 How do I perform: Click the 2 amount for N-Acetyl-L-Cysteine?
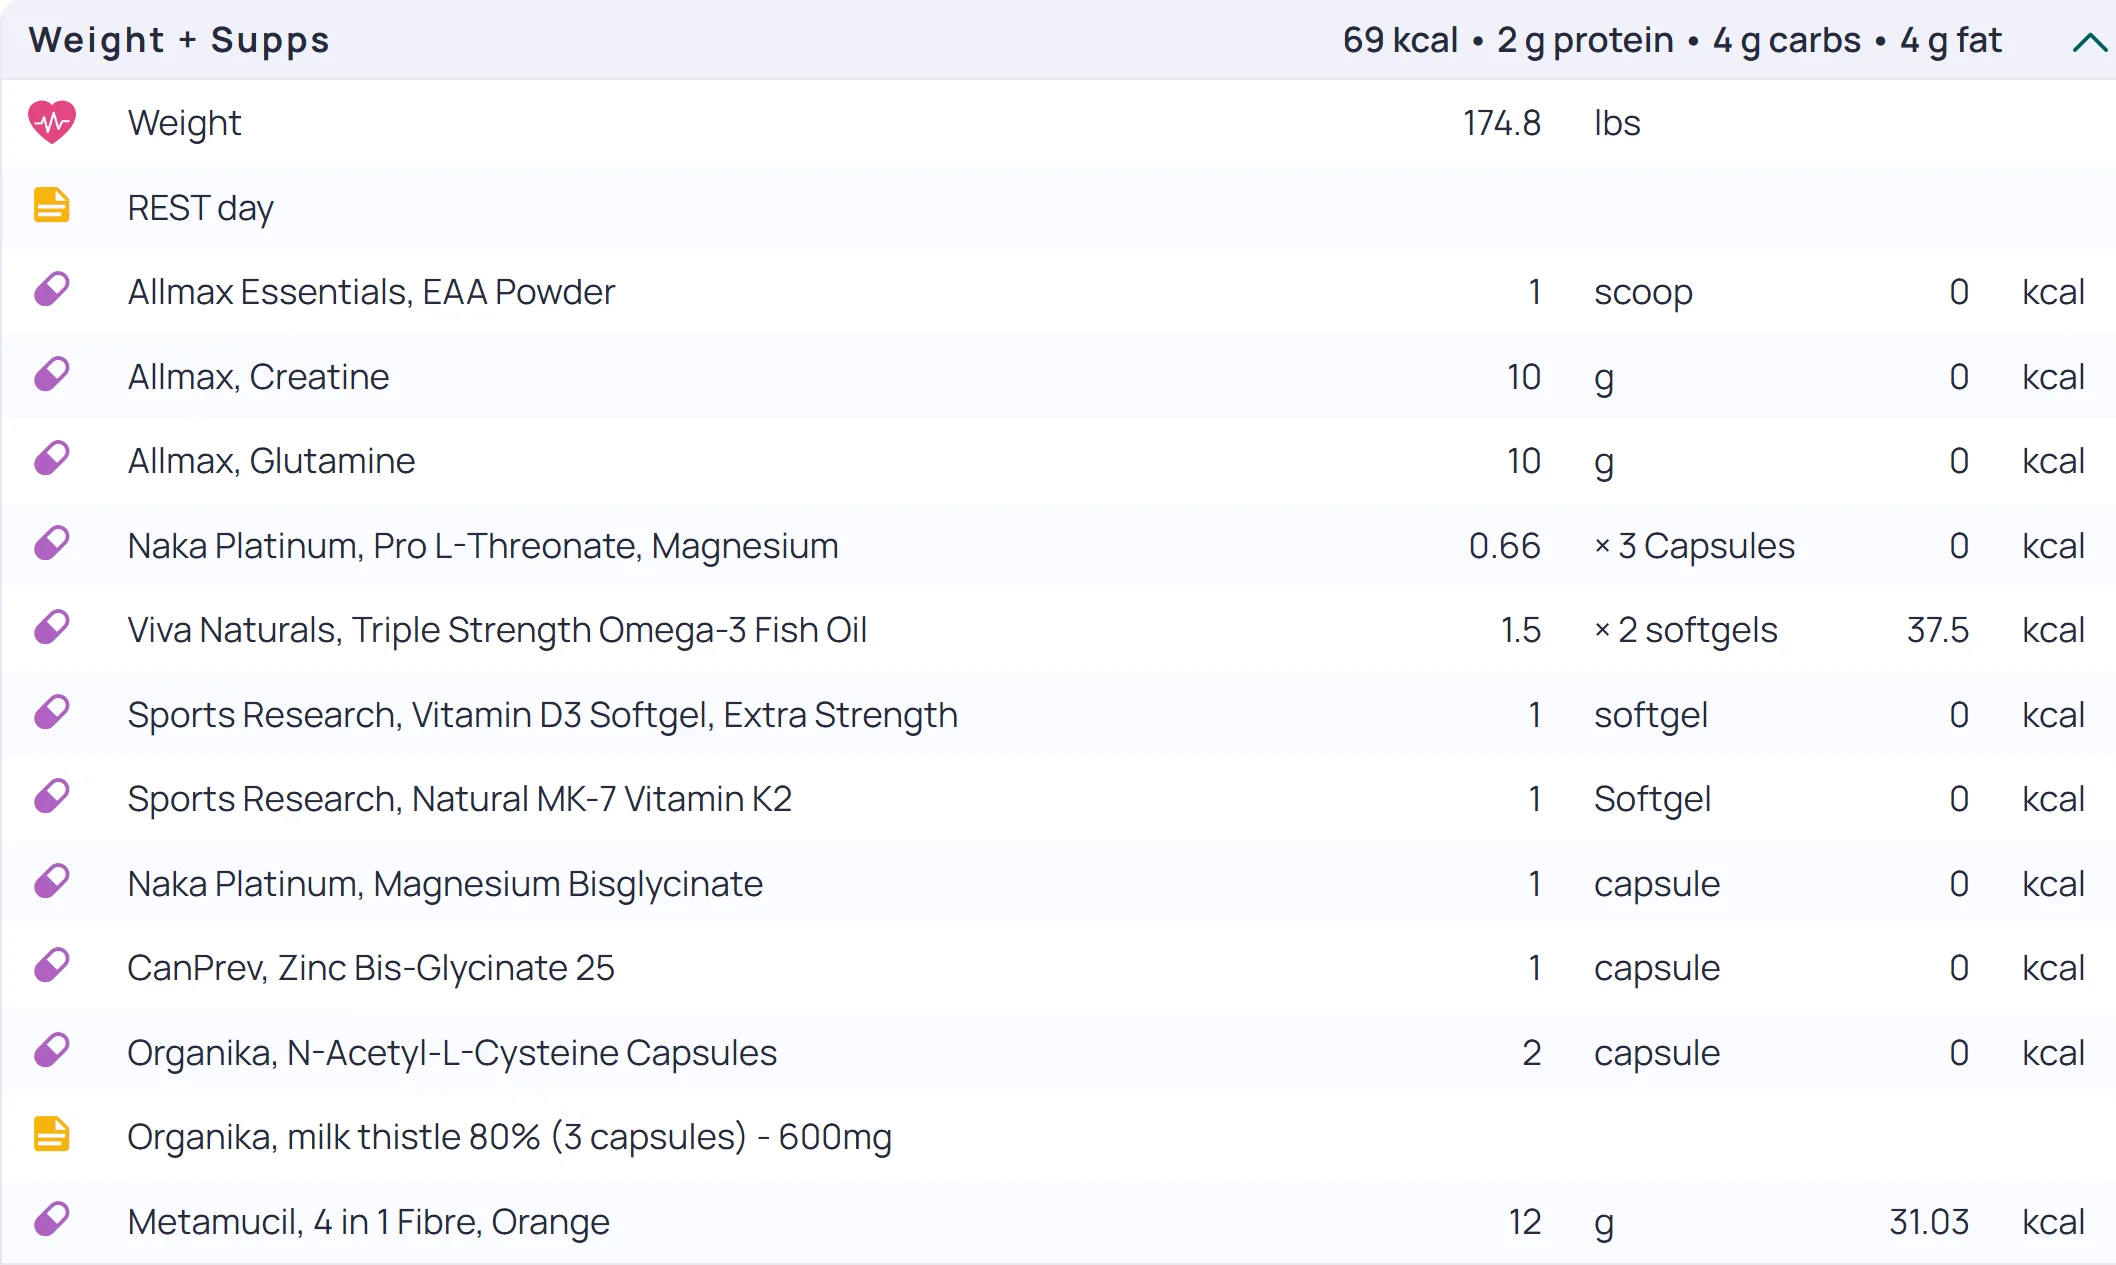(1531, 1053)
